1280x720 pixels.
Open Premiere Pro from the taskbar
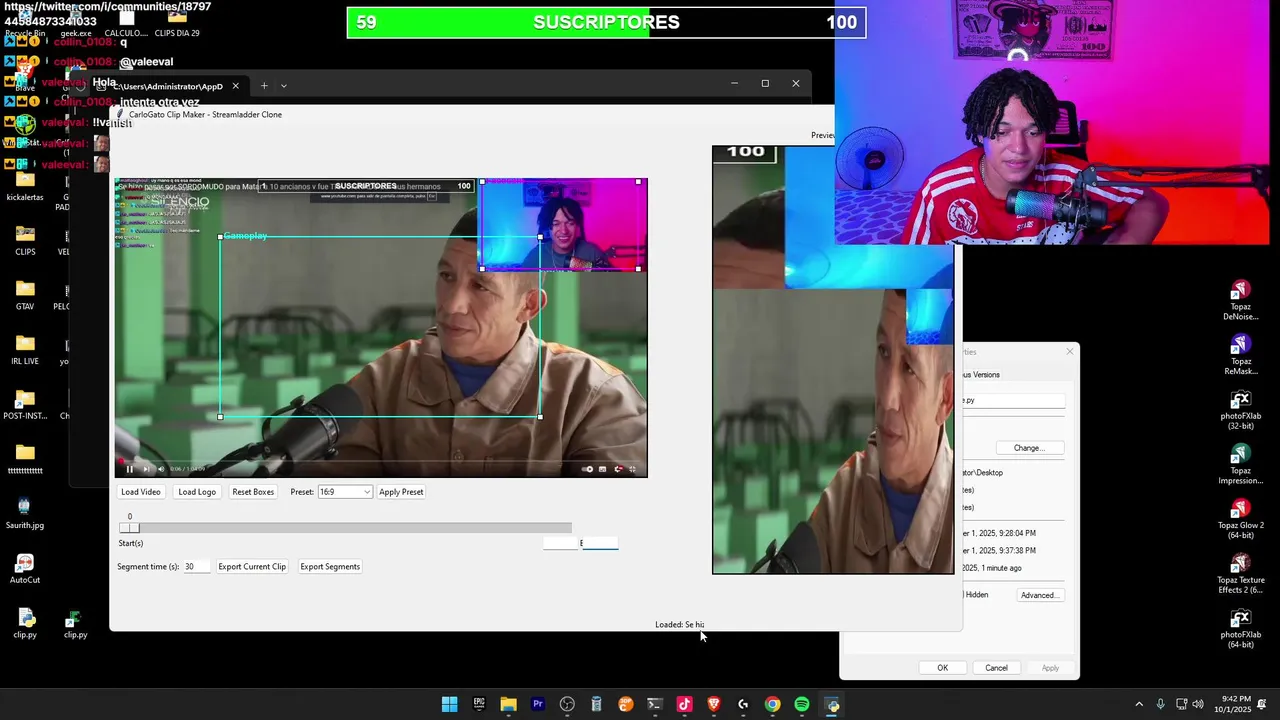pos(538,704)
